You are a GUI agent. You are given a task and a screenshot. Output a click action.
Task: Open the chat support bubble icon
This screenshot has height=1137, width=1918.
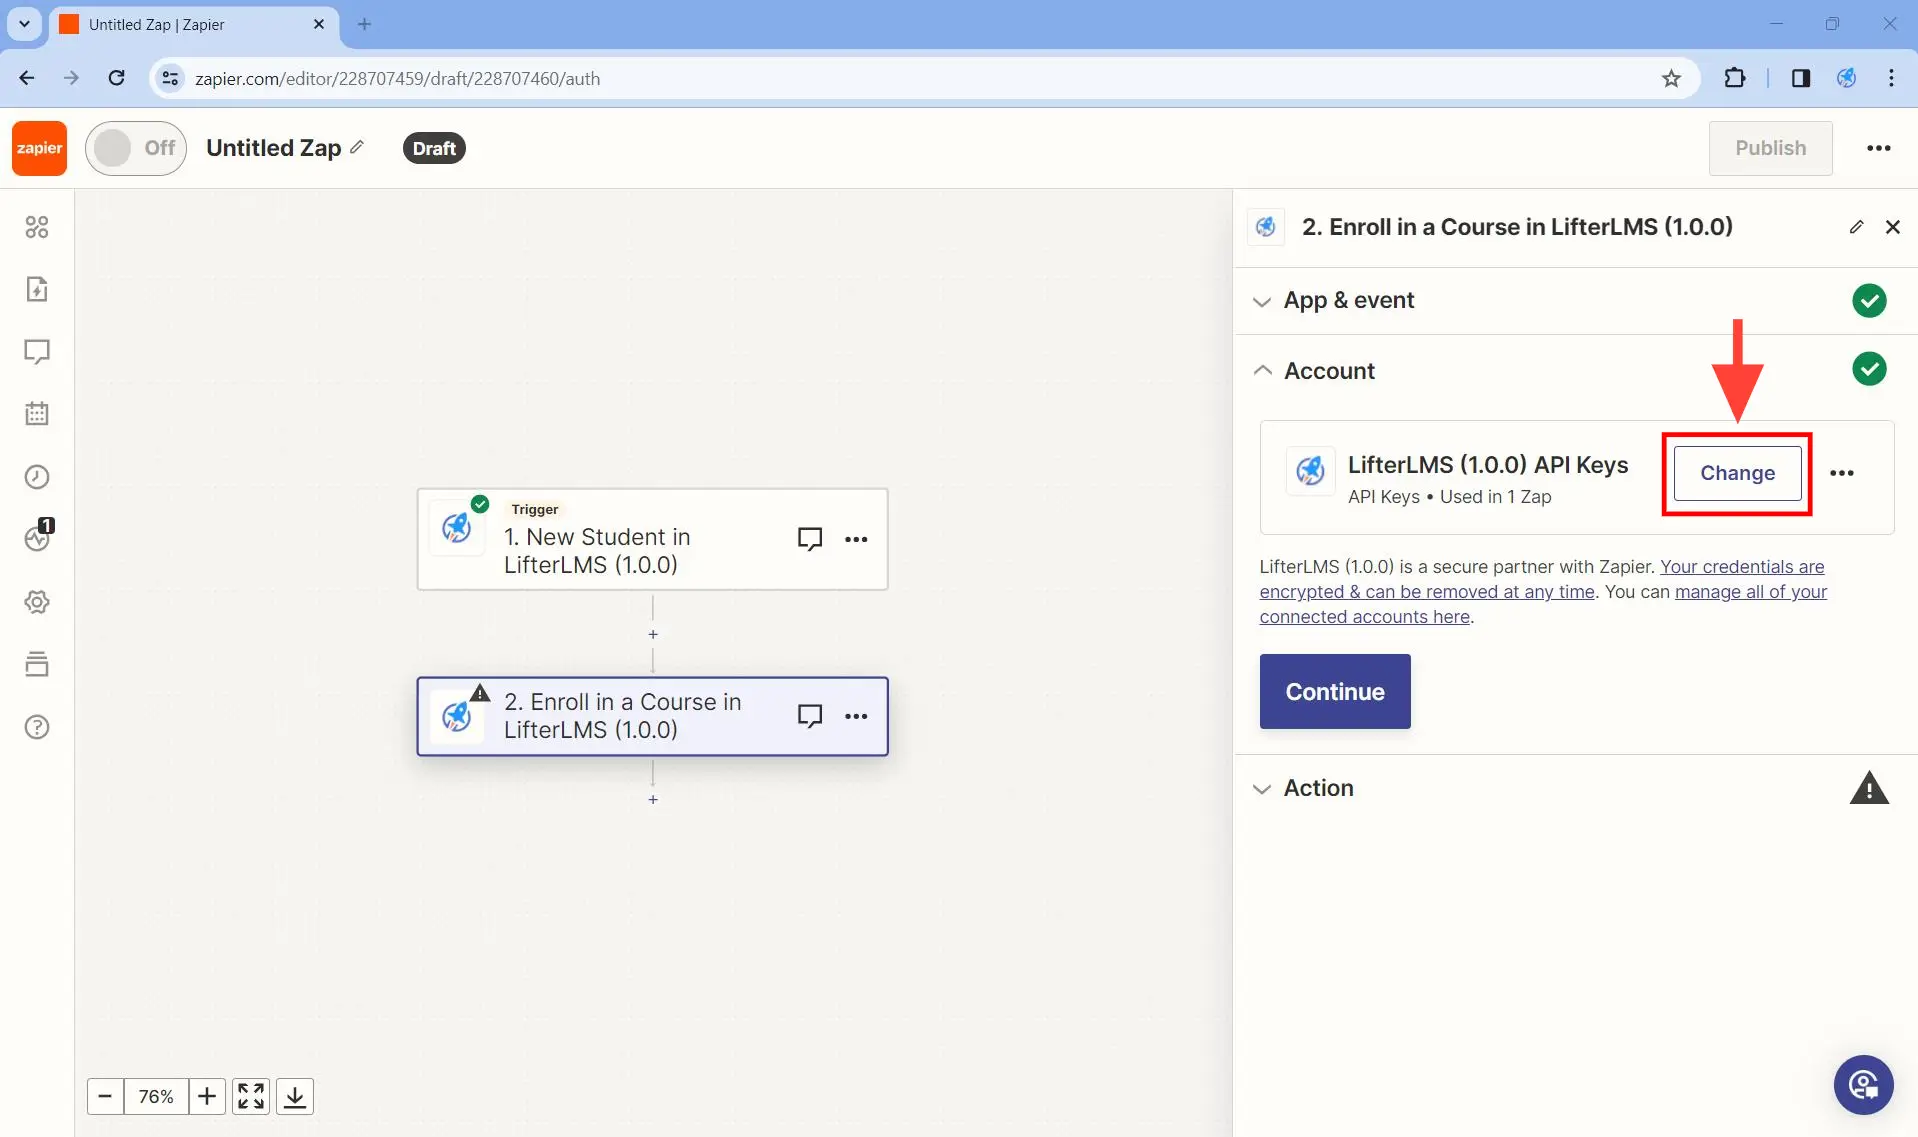(x=1863, y=1084)
